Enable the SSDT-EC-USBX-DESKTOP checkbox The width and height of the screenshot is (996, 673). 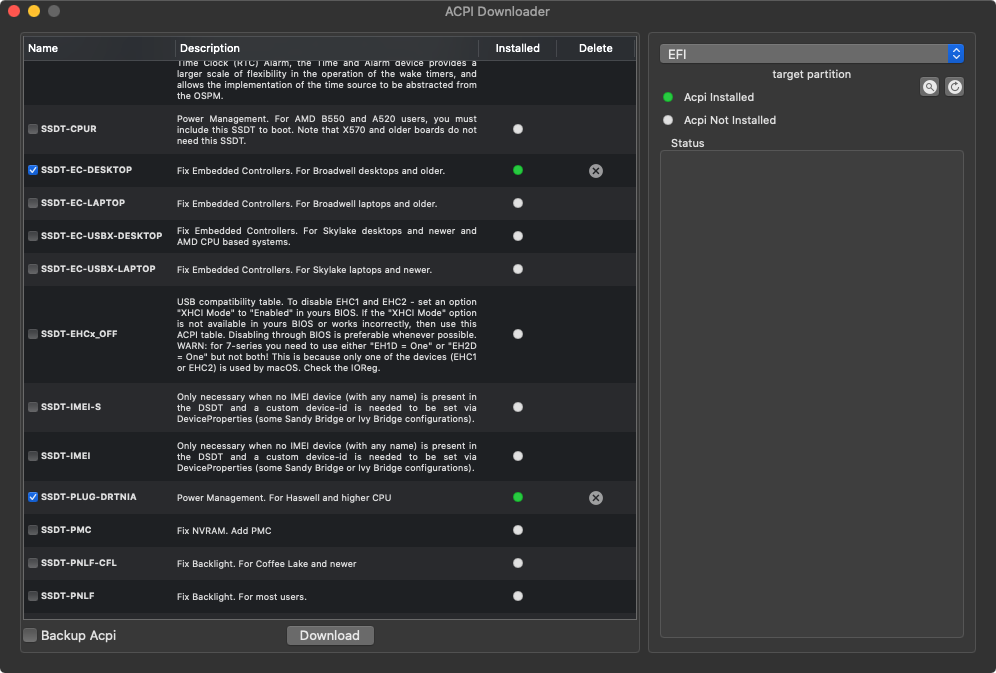33,236
